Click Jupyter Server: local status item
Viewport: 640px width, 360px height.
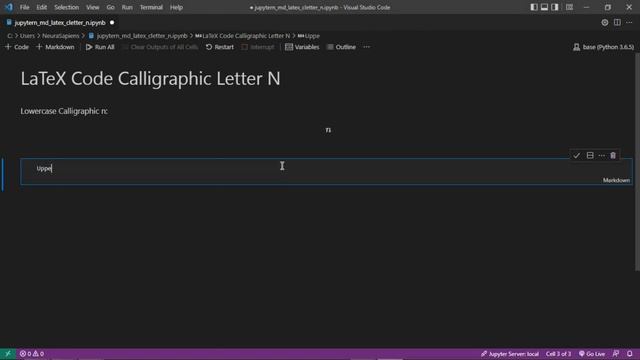[x=510, y=354]
